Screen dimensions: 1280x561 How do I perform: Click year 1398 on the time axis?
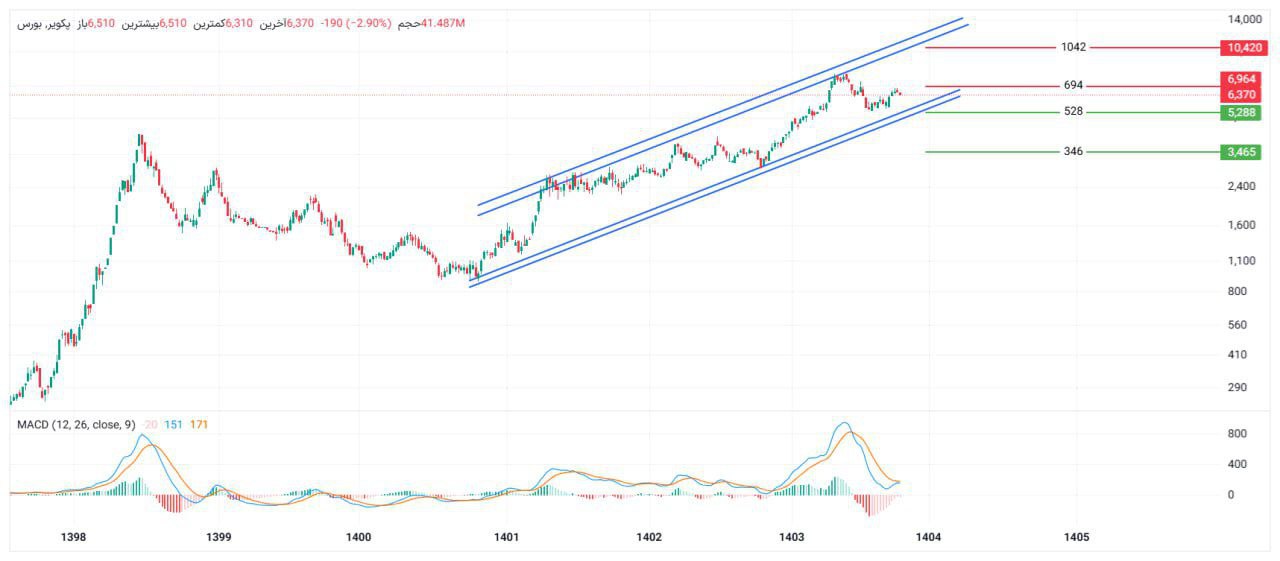[73, 538]
